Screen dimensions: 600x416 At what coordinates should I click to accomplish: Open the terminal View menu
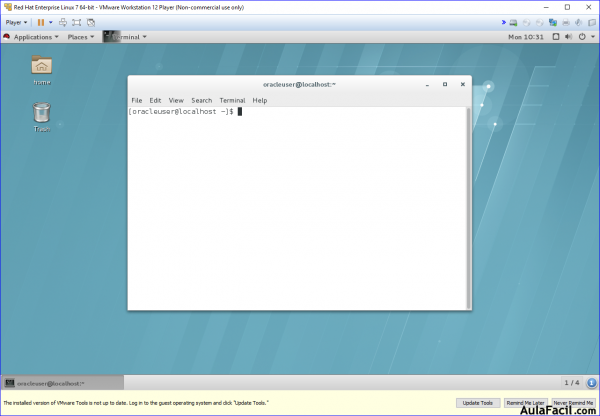[176, 100]
